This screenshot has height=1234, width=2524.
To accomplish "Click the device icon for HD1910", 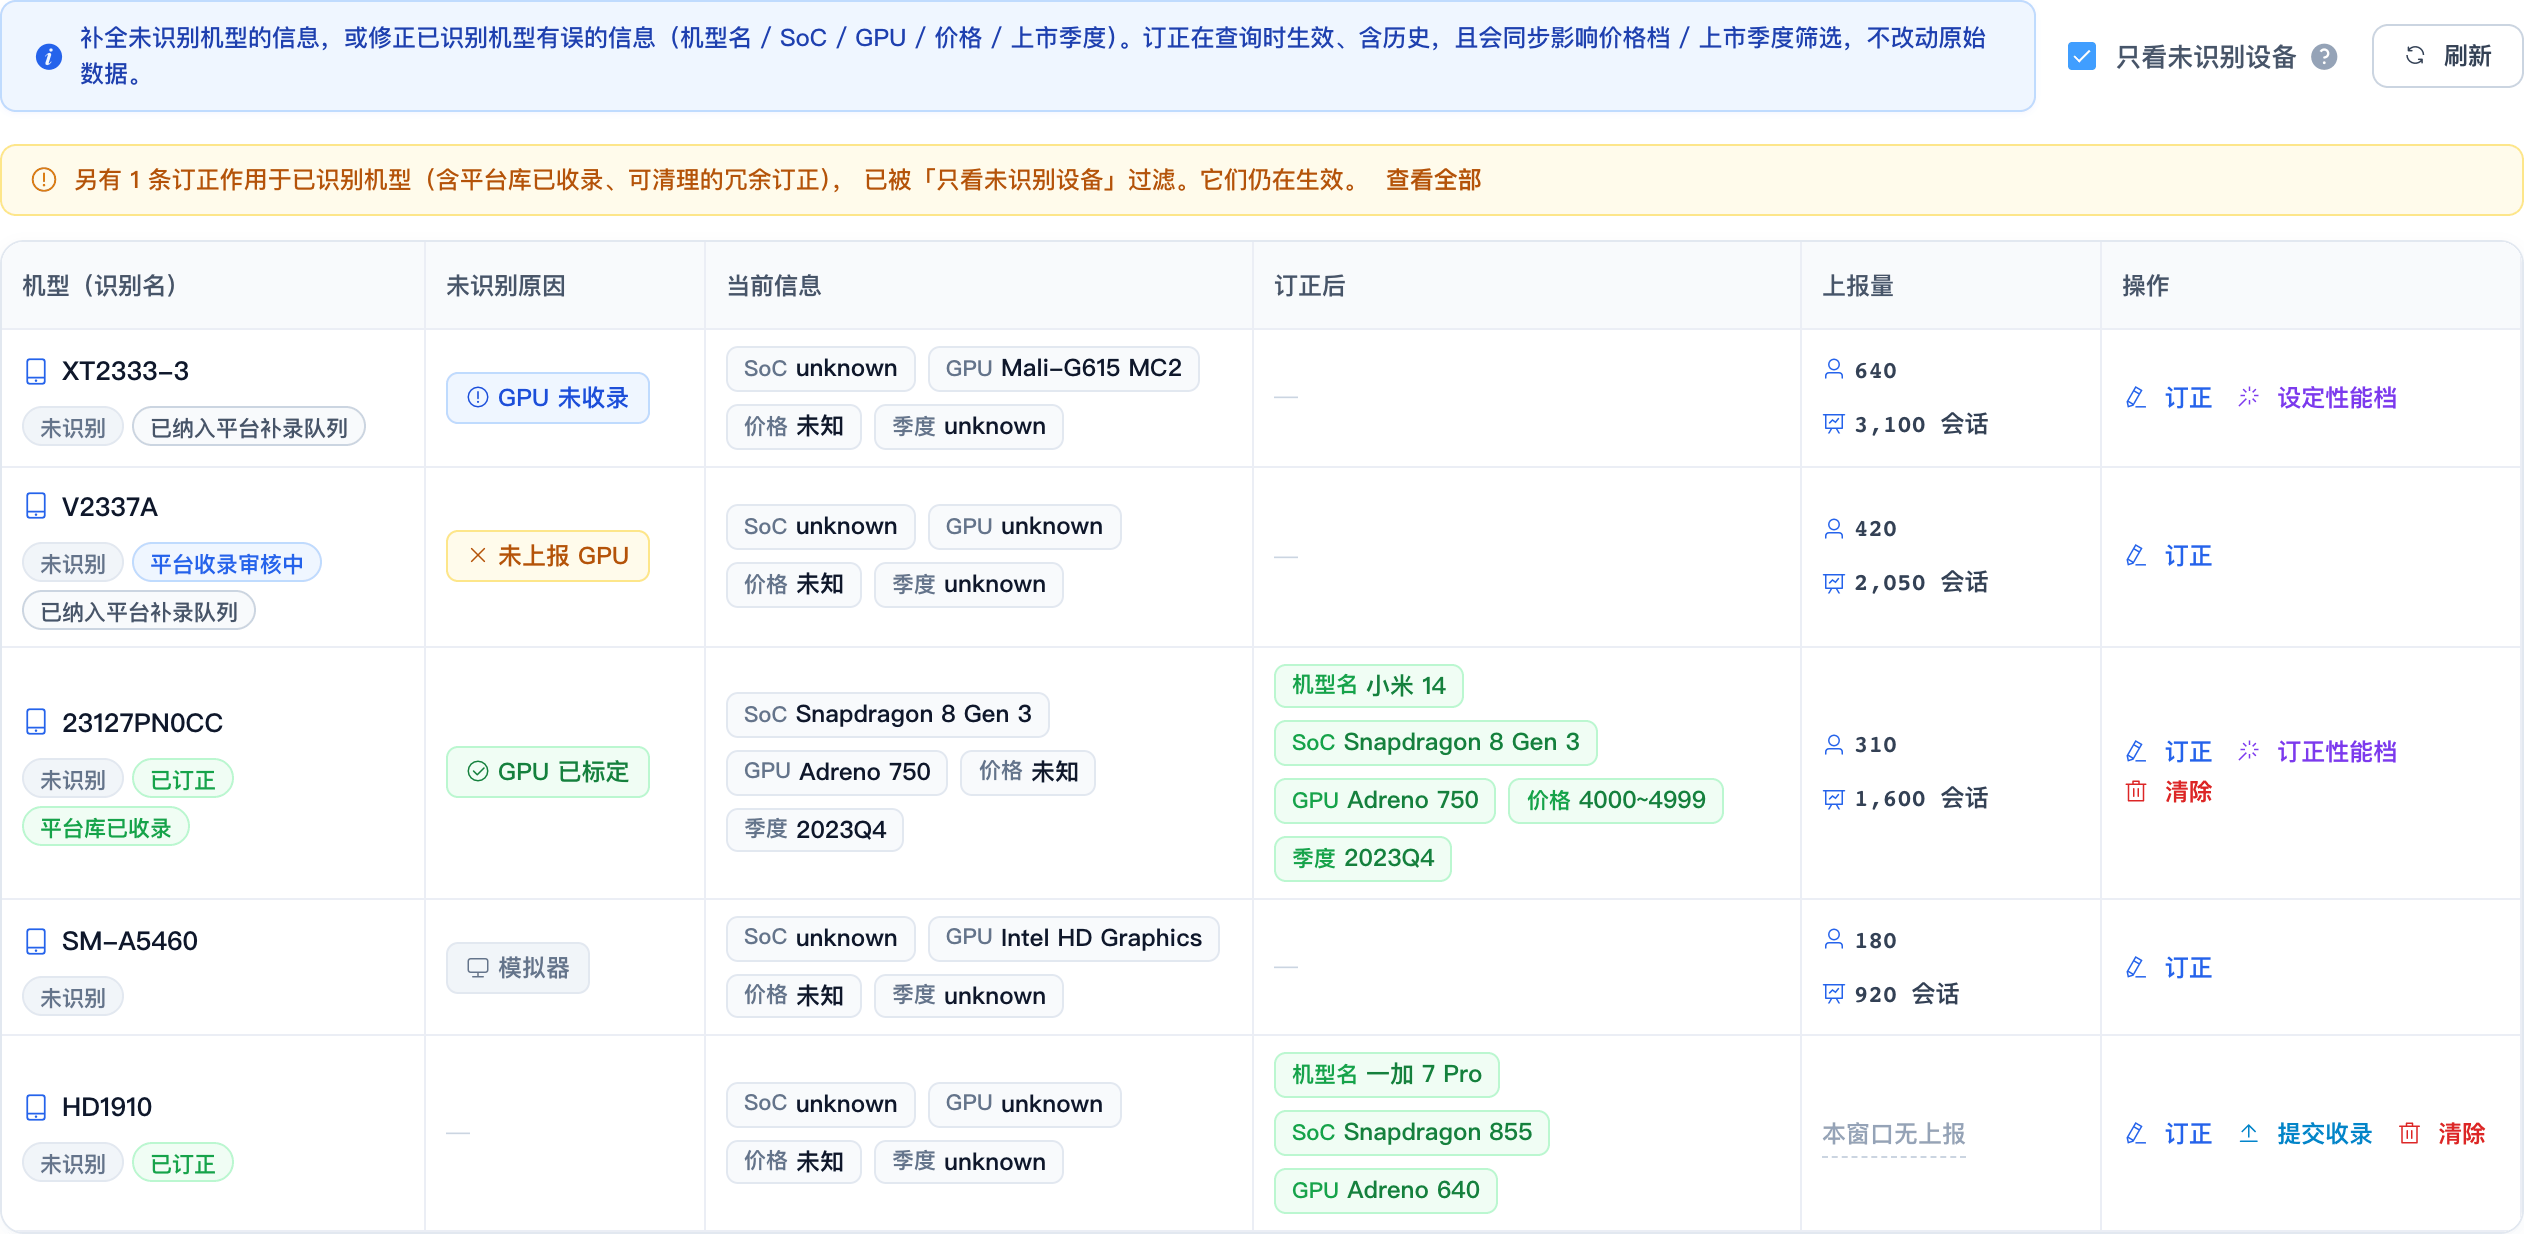I will click(36, 1107).
